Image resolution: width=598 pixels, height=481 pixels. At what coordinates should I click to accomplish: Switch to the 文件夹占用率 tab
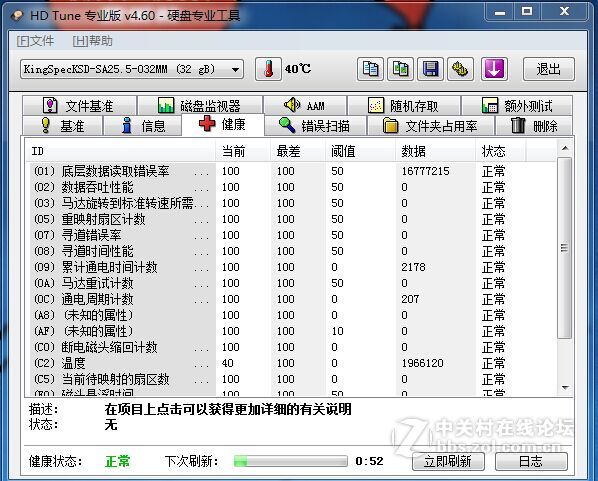click(x=431, y=125)
